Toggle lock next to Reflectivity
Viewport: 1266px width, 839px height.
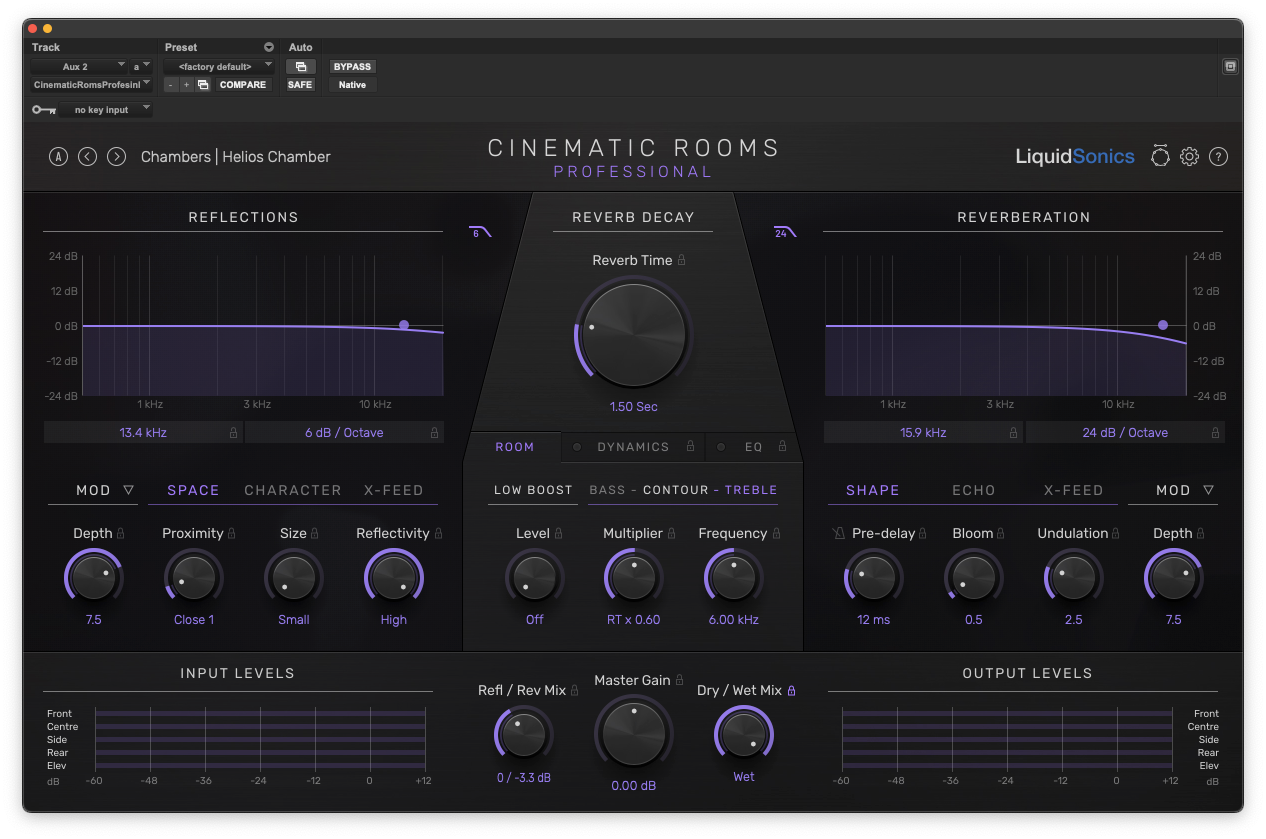[x=438, y=534]
